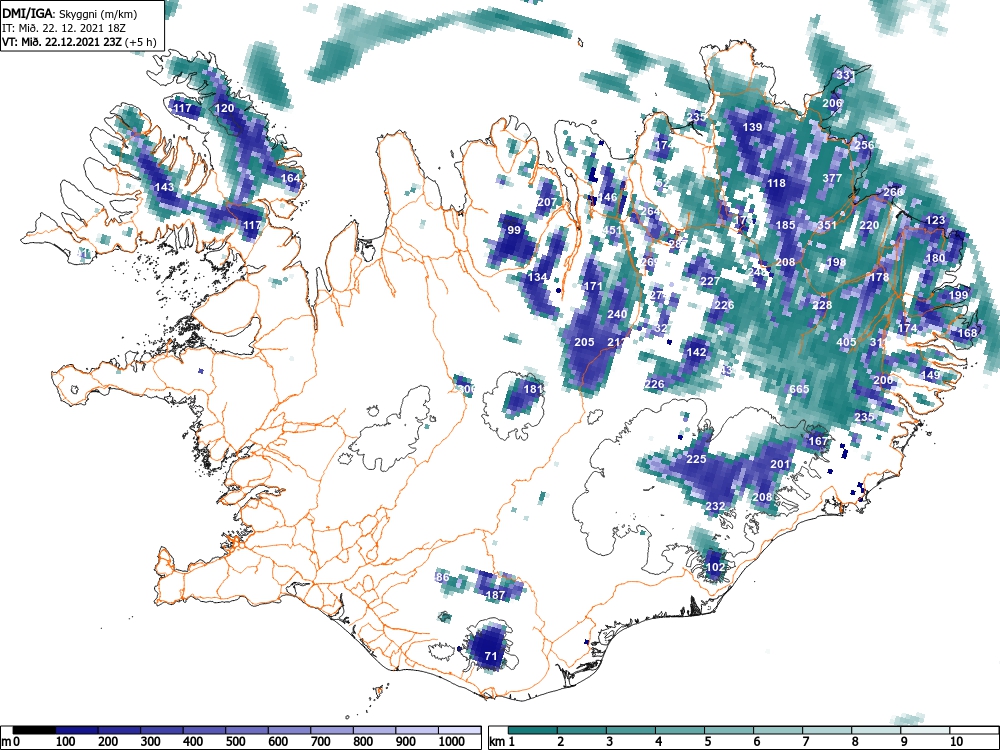Image resolution: width=1000 pixels, height=750 pixels.
Task: Click the pale lavender 900–1000 m legend swatch
Action: (417, 730)
